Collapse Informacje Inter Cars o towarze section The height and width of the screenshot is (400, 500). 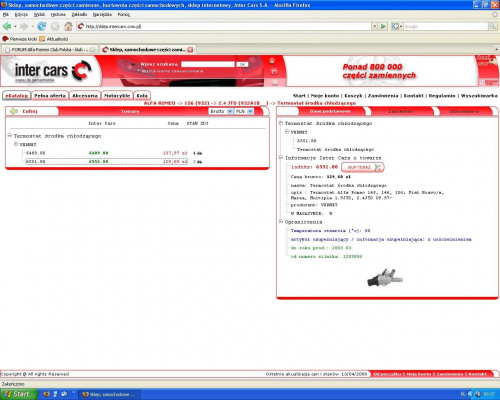[281, 157]
